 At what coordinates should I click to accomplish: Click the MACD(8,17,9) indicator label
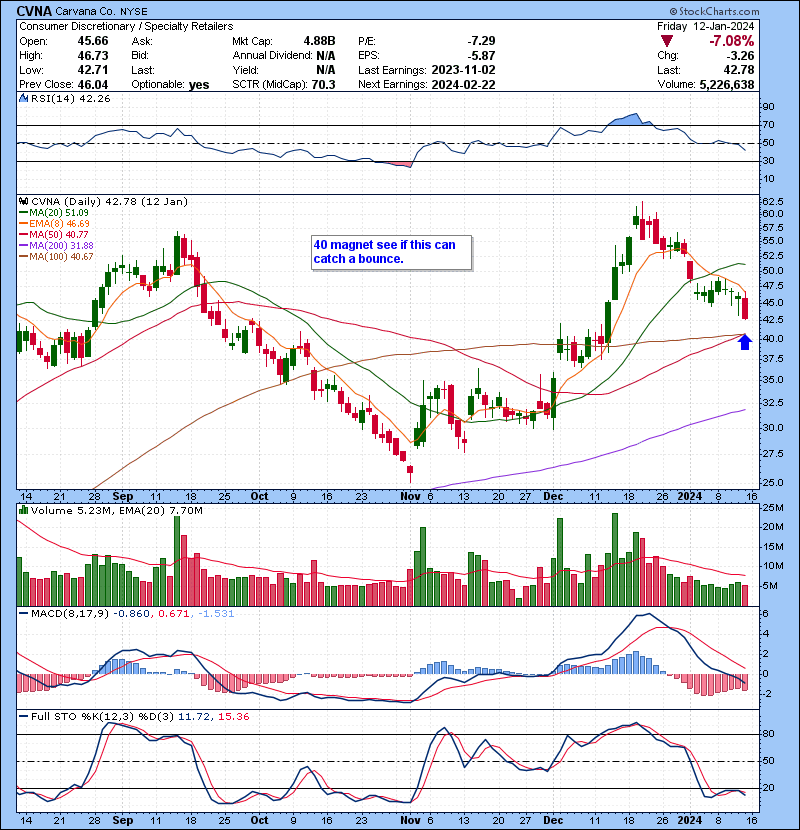pyautogui.click(x=70, y=614)
